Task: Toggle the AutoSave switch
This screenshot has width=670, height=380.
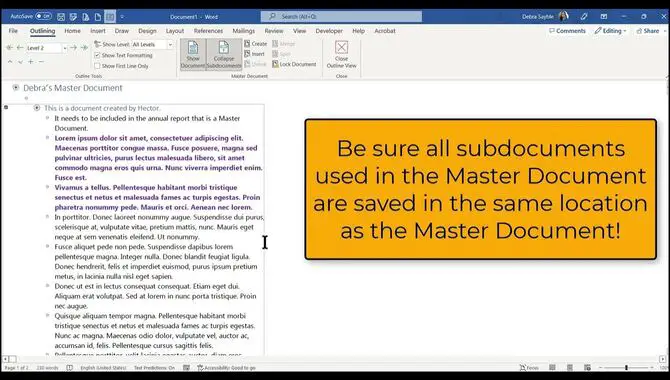Action: [43, 16]
